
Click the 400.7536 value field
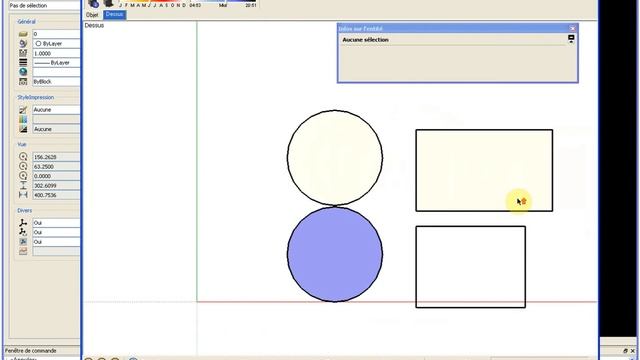tap(56, 195)
